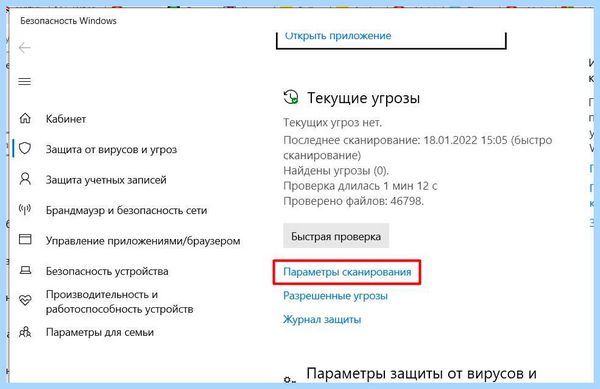Open Параметры сканирования link
This screenshot has width=600, height=389.
pos(347,272)
